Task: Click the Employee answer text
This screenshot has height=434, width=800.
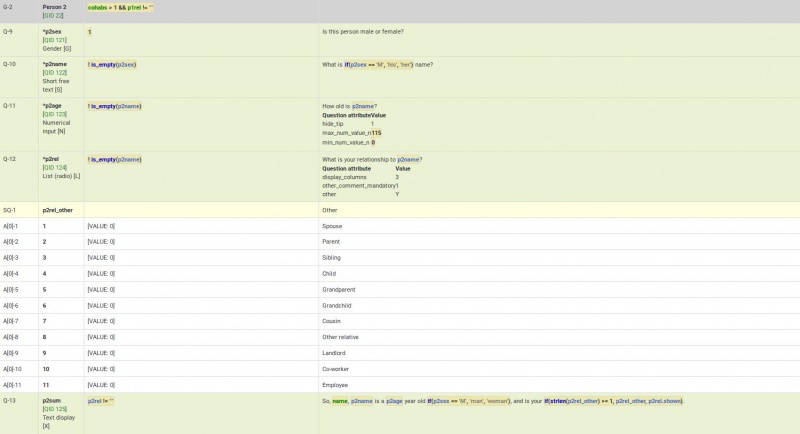Action: click(334, 385)
